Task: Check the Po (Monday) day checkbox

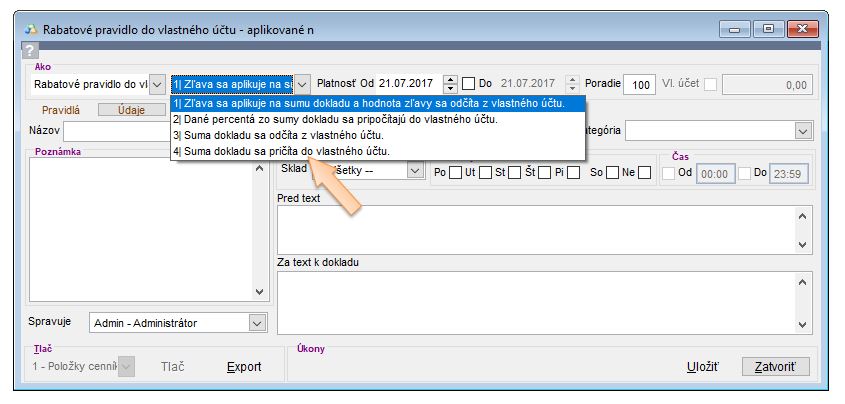Action: 456,173
